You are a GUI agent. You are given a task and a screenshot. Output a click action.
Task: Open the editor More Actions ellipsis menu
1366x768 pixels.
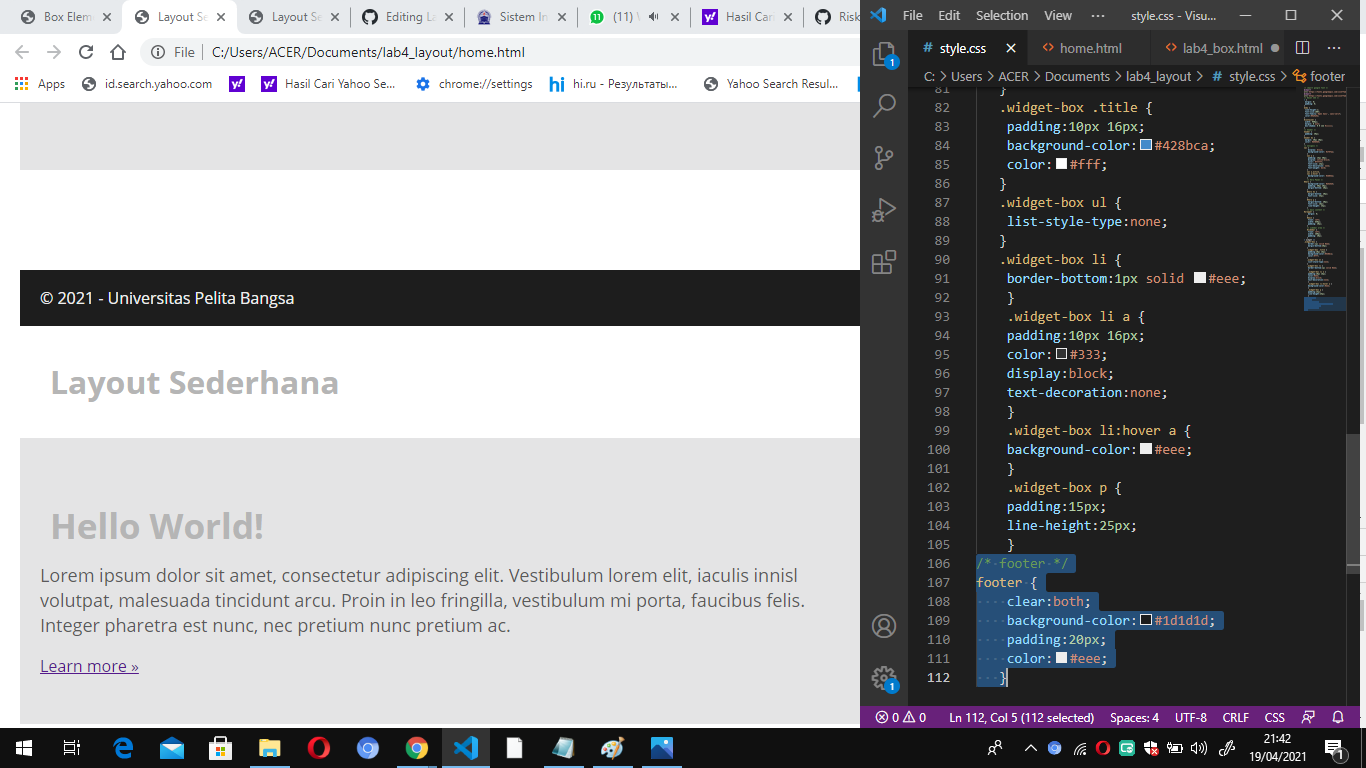pos(1334,47)
